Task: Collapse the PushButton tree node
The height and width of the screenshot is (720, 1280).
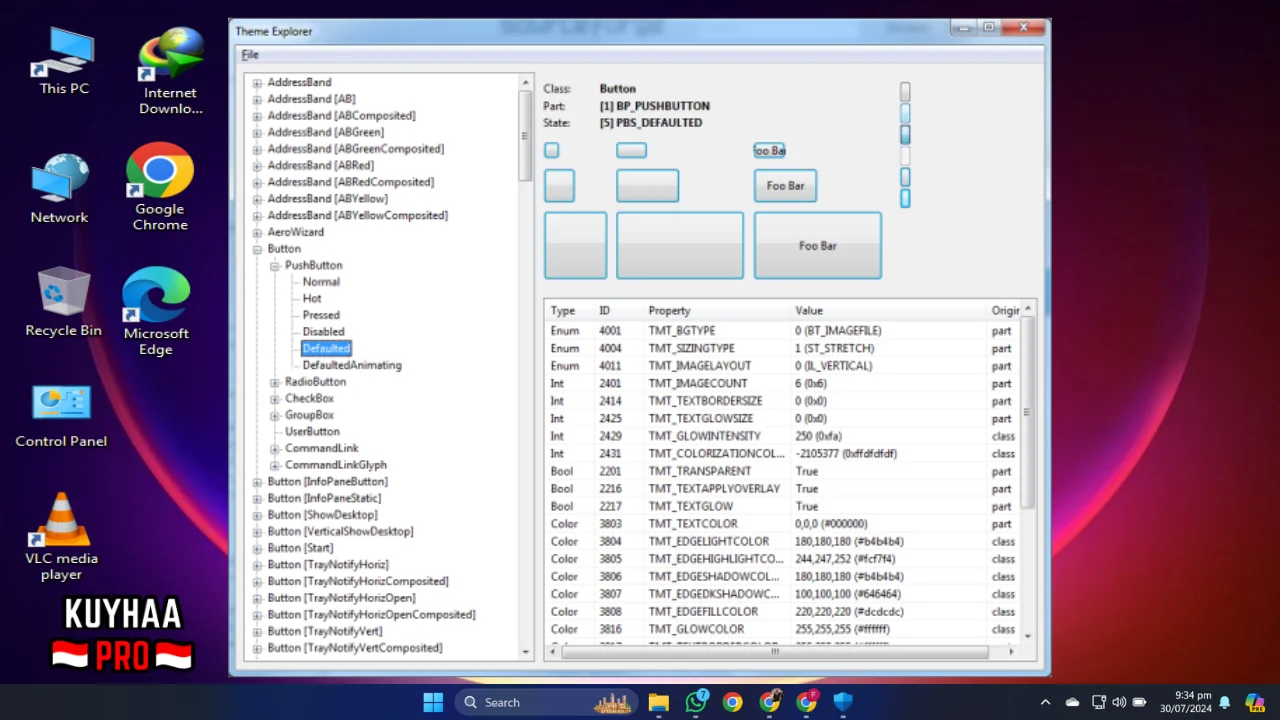Action: [x=275, y=266]
